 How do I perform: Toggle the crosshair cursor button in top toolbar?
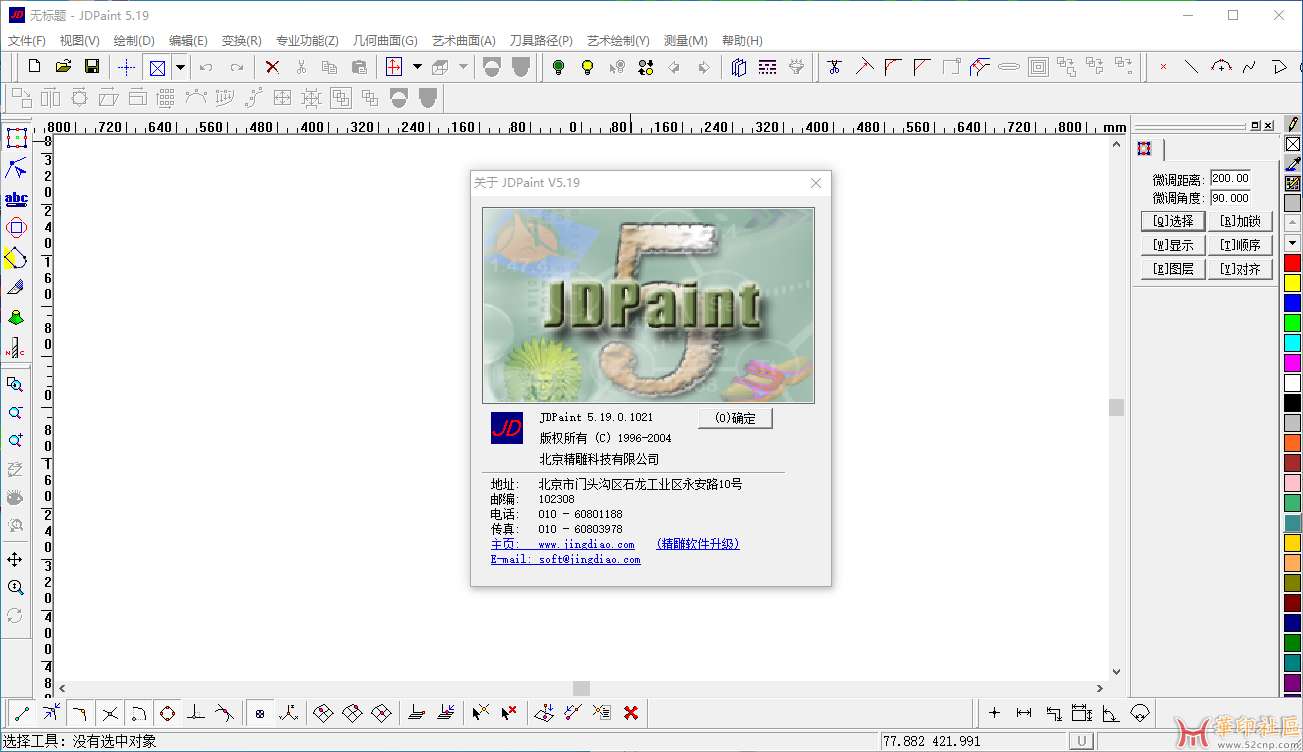[127, 67]
